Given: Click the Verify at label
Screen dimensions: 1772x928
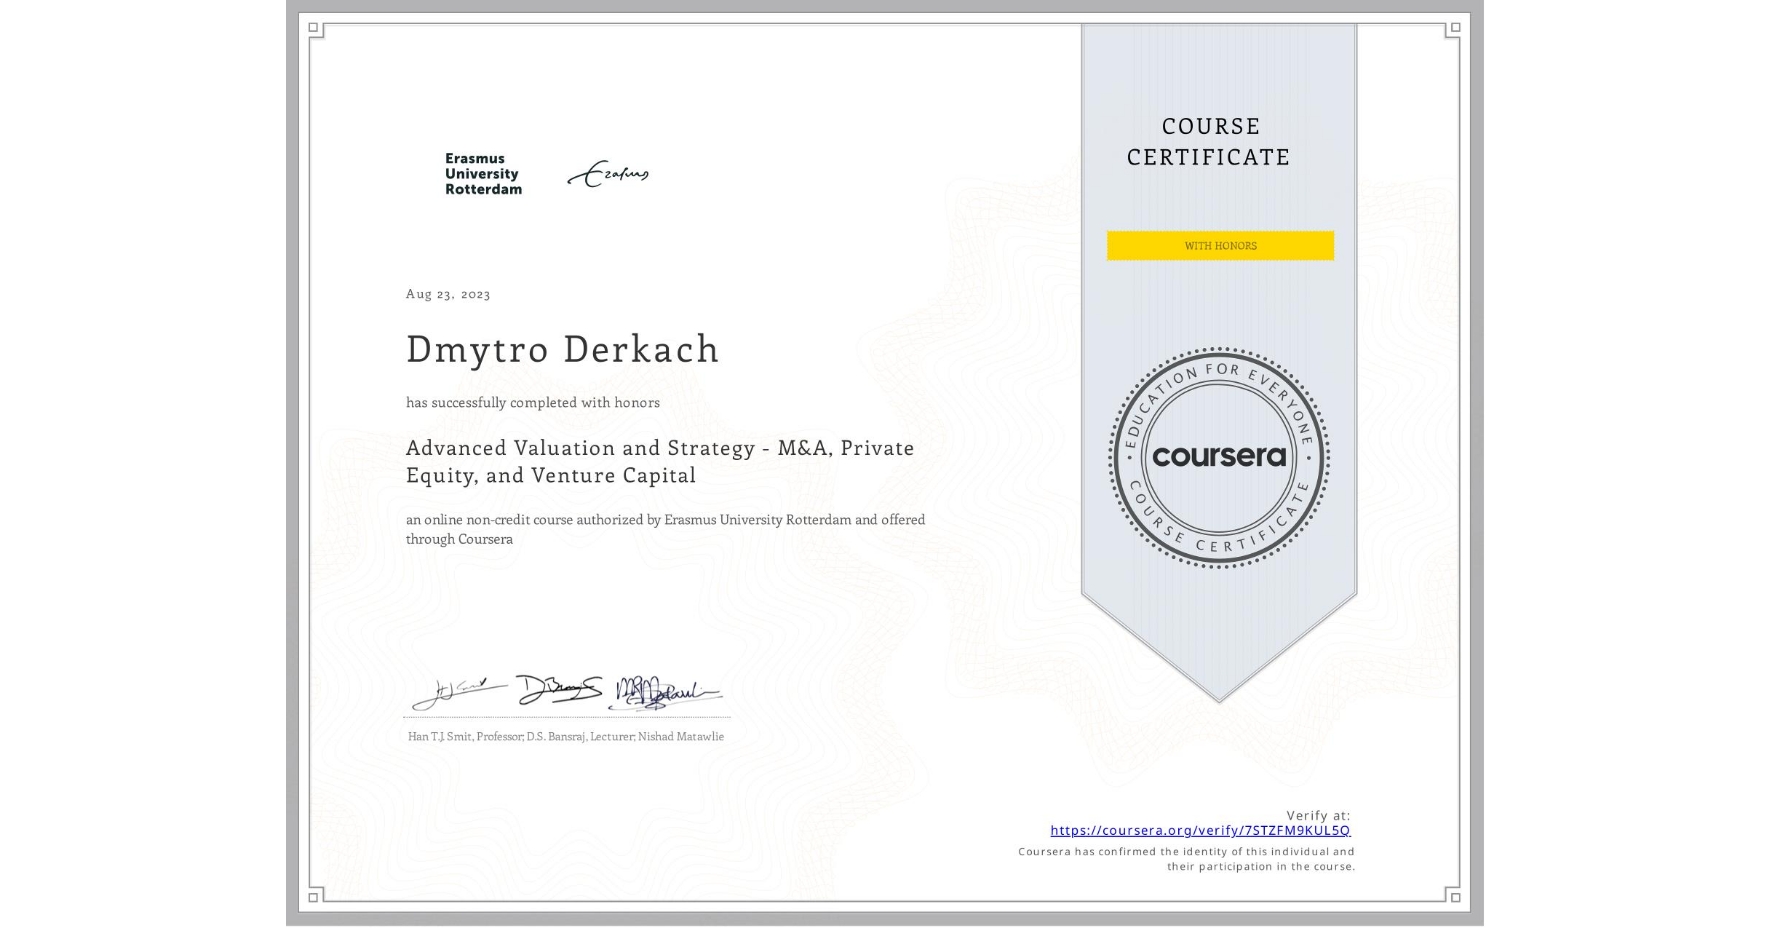Looking at the screenshot, I should coord(1317,815).
